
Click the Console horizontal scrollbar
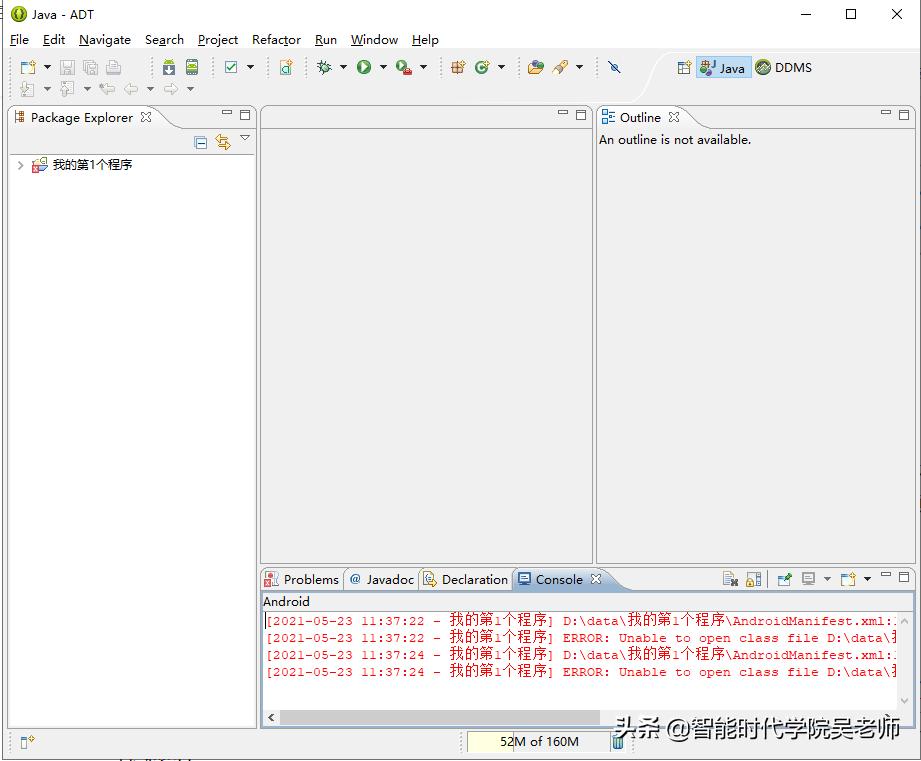440,717
